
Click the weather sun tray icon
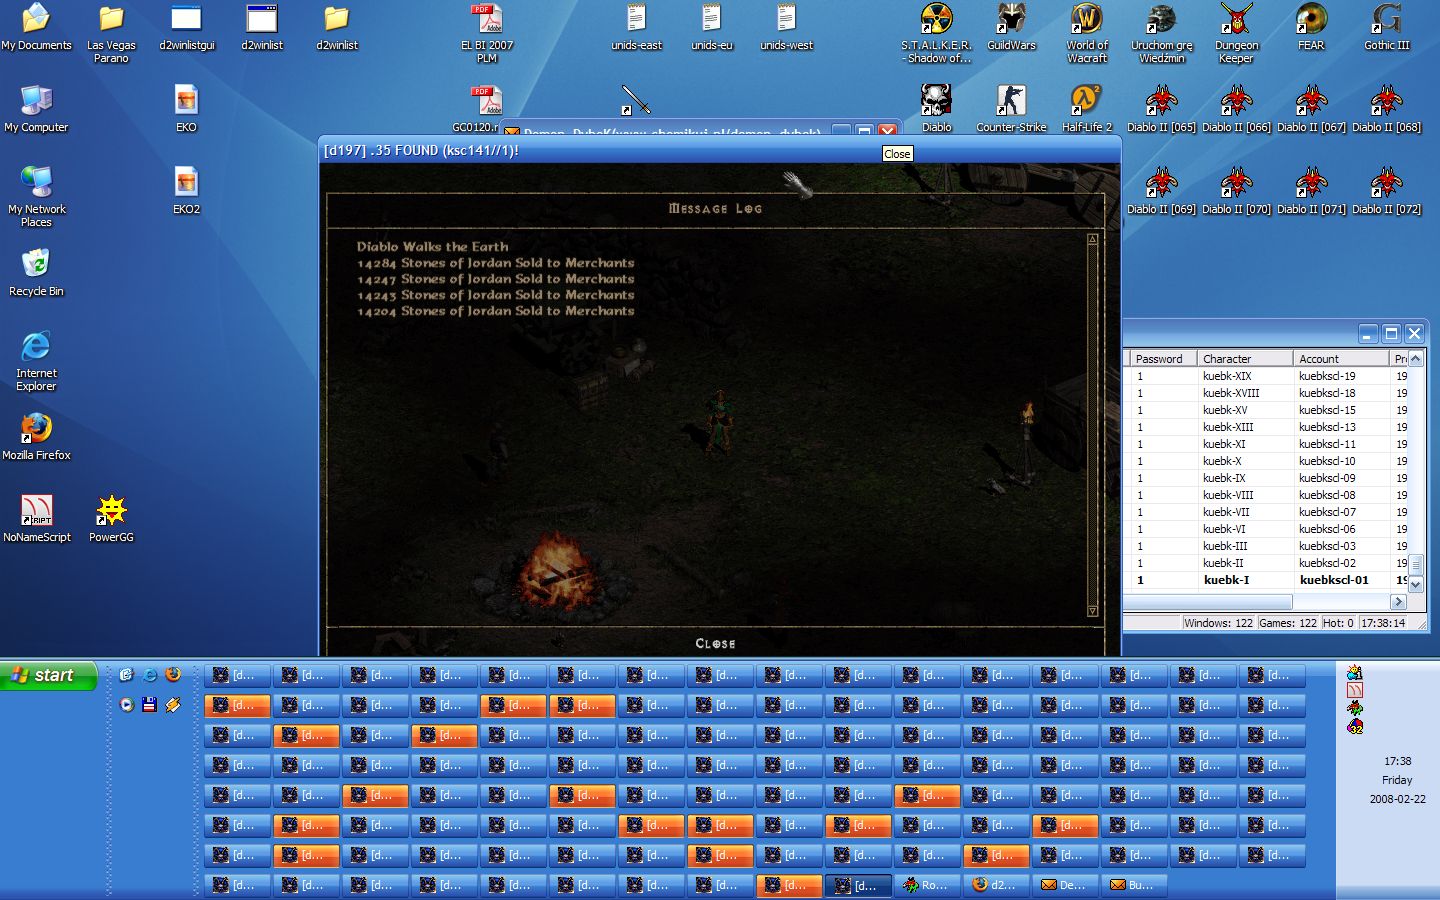pos(1355,672)
